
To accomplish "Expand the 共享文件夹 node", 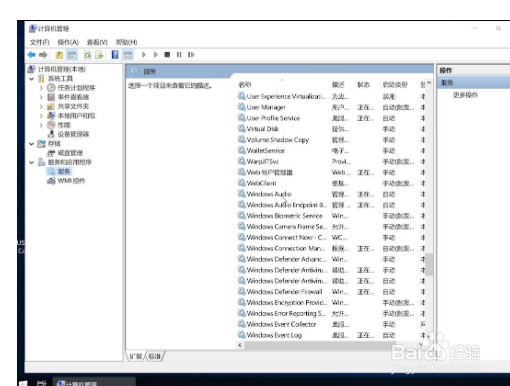I will tap(41, 107).
